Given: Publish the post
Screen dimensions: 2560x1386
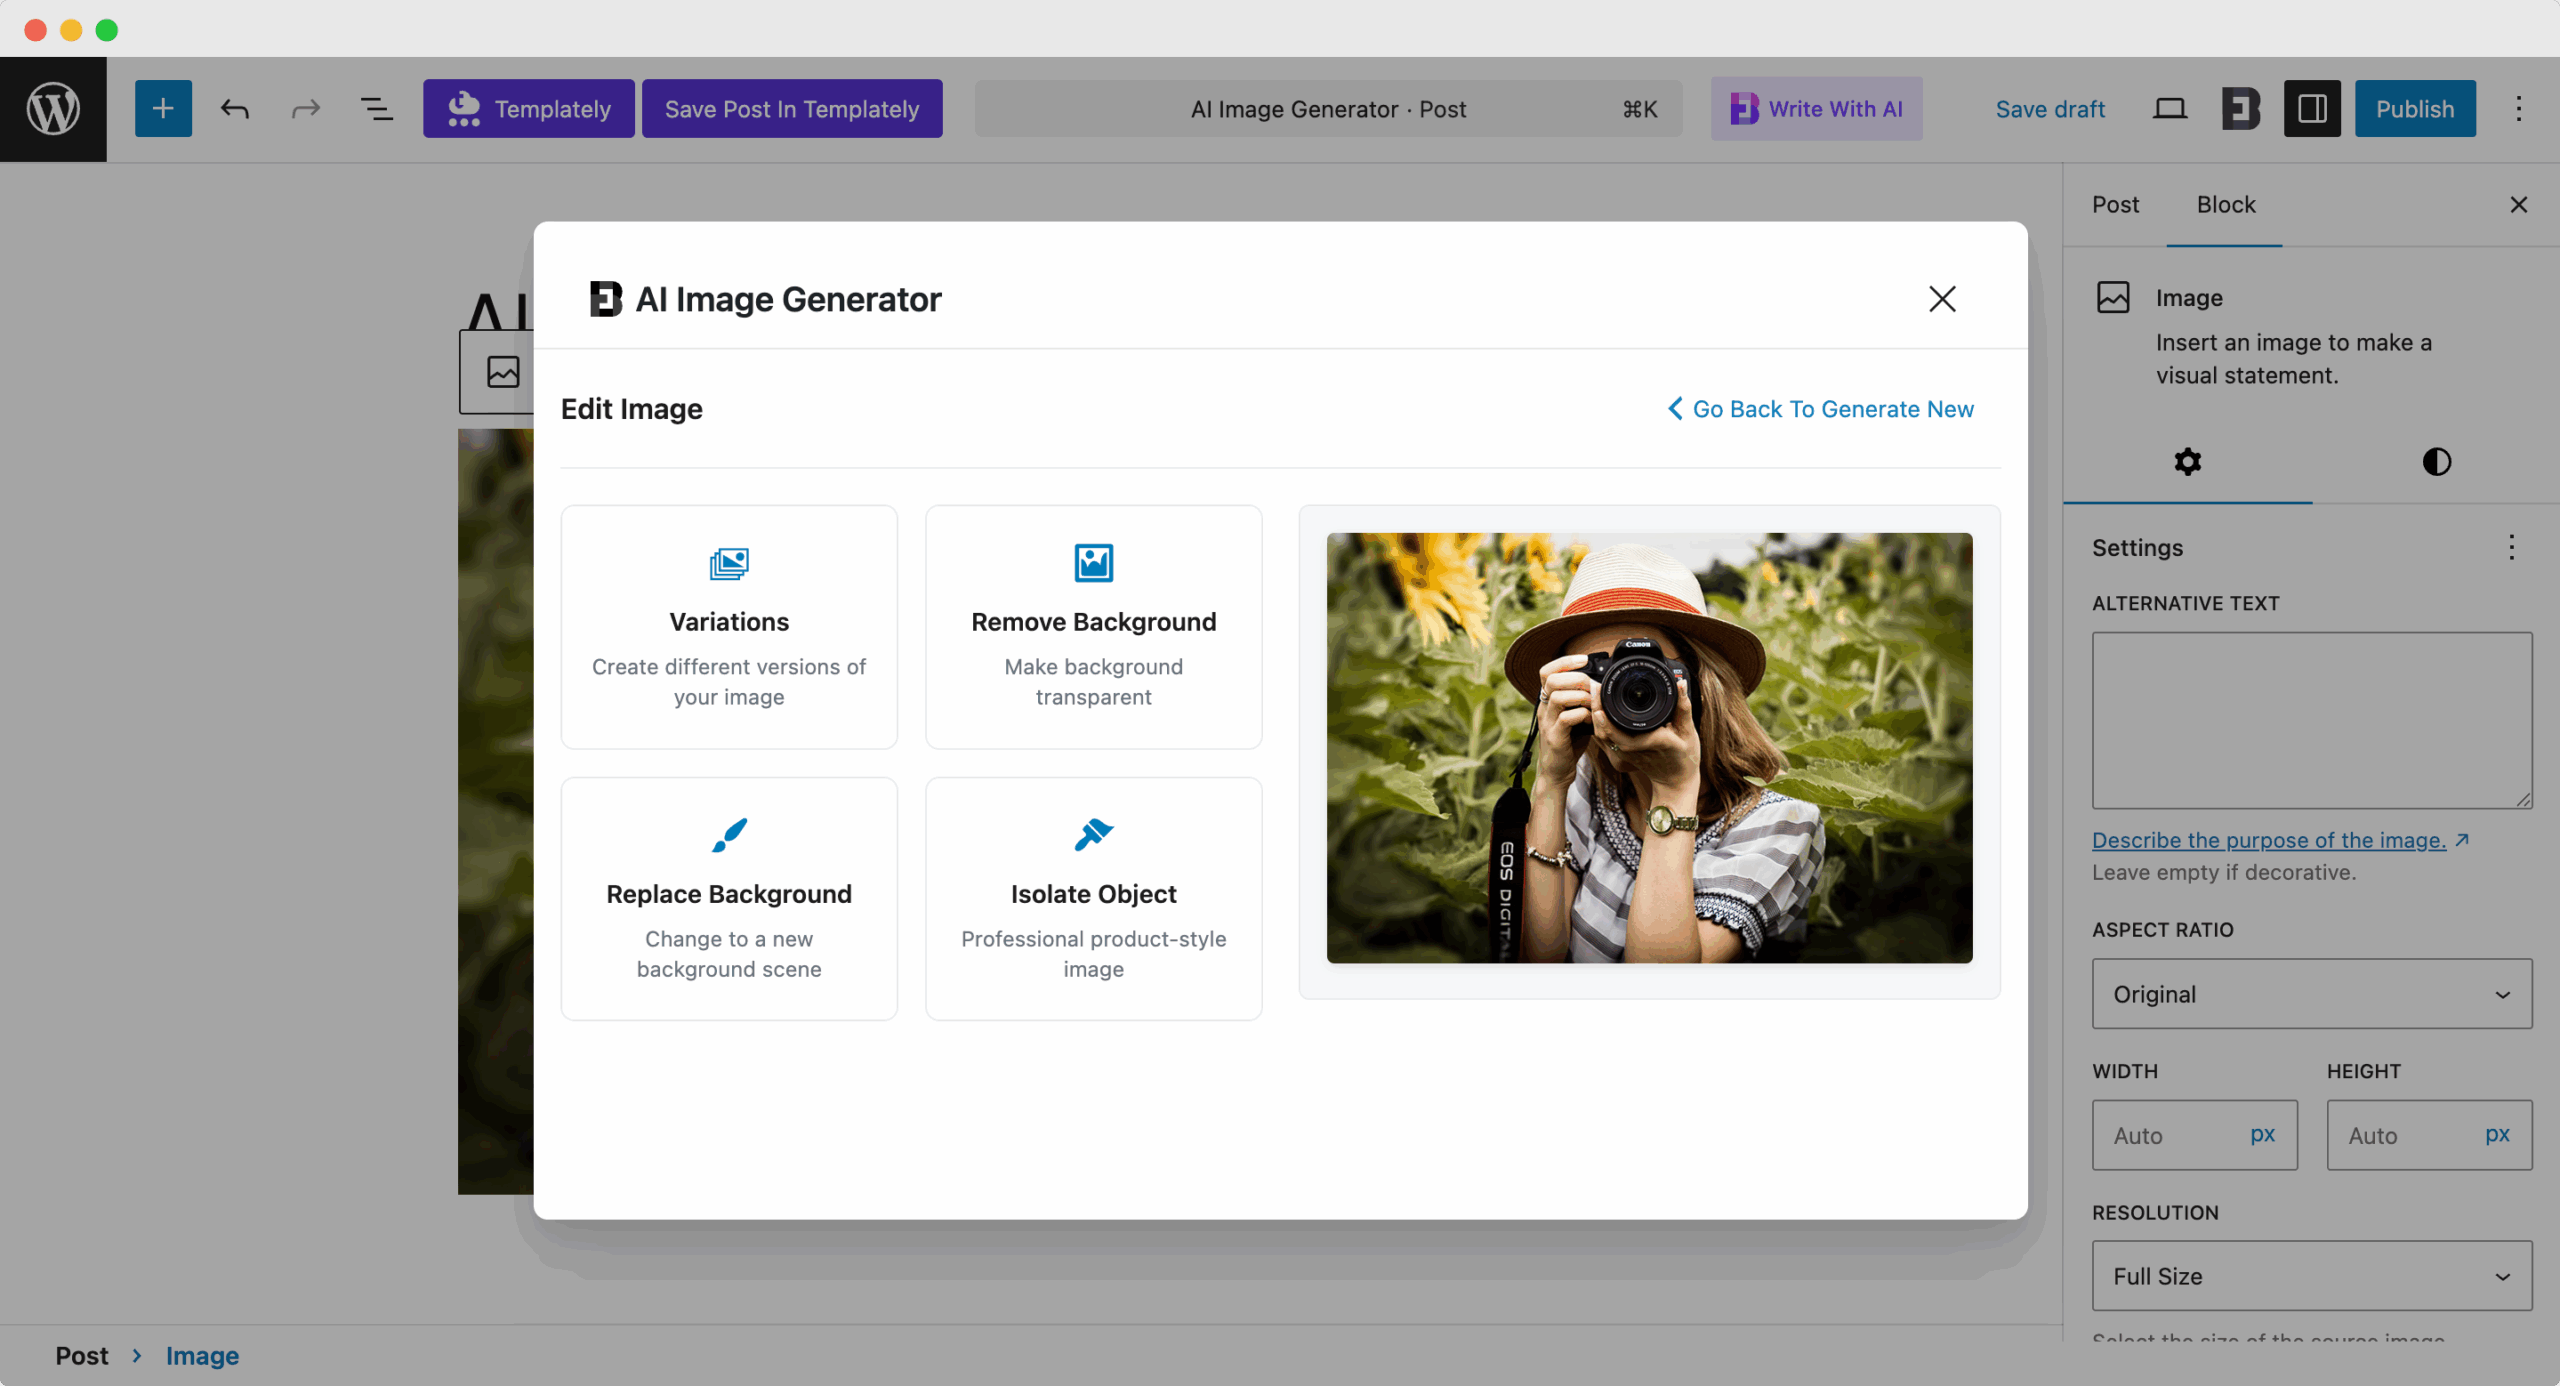Looking at the screenshot, I should (2414, 108).
